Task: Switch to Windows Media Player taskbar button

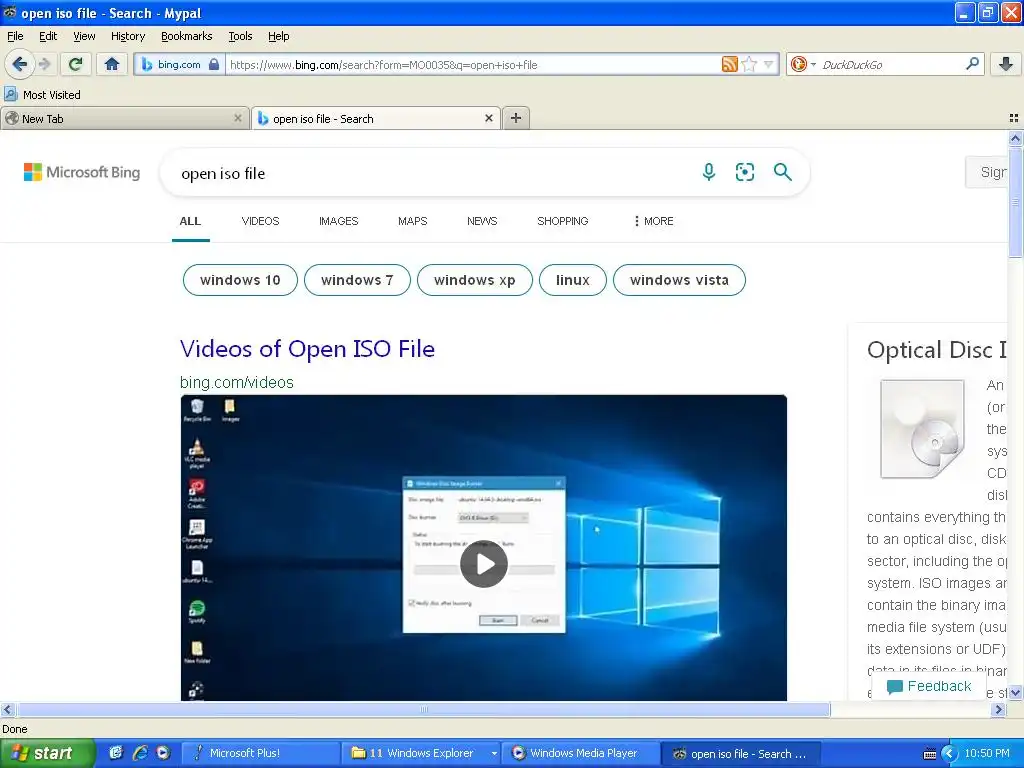Action: pos(581,753)
